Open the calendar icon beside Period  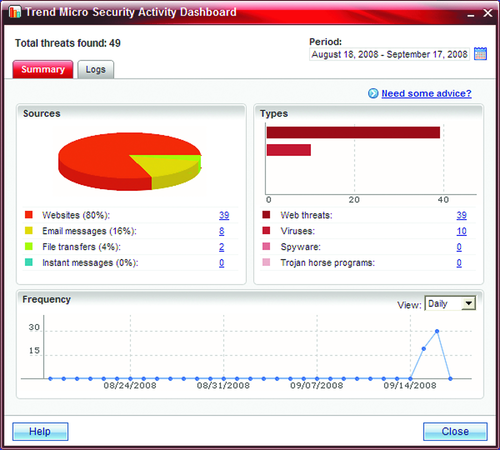coord(480,54)
